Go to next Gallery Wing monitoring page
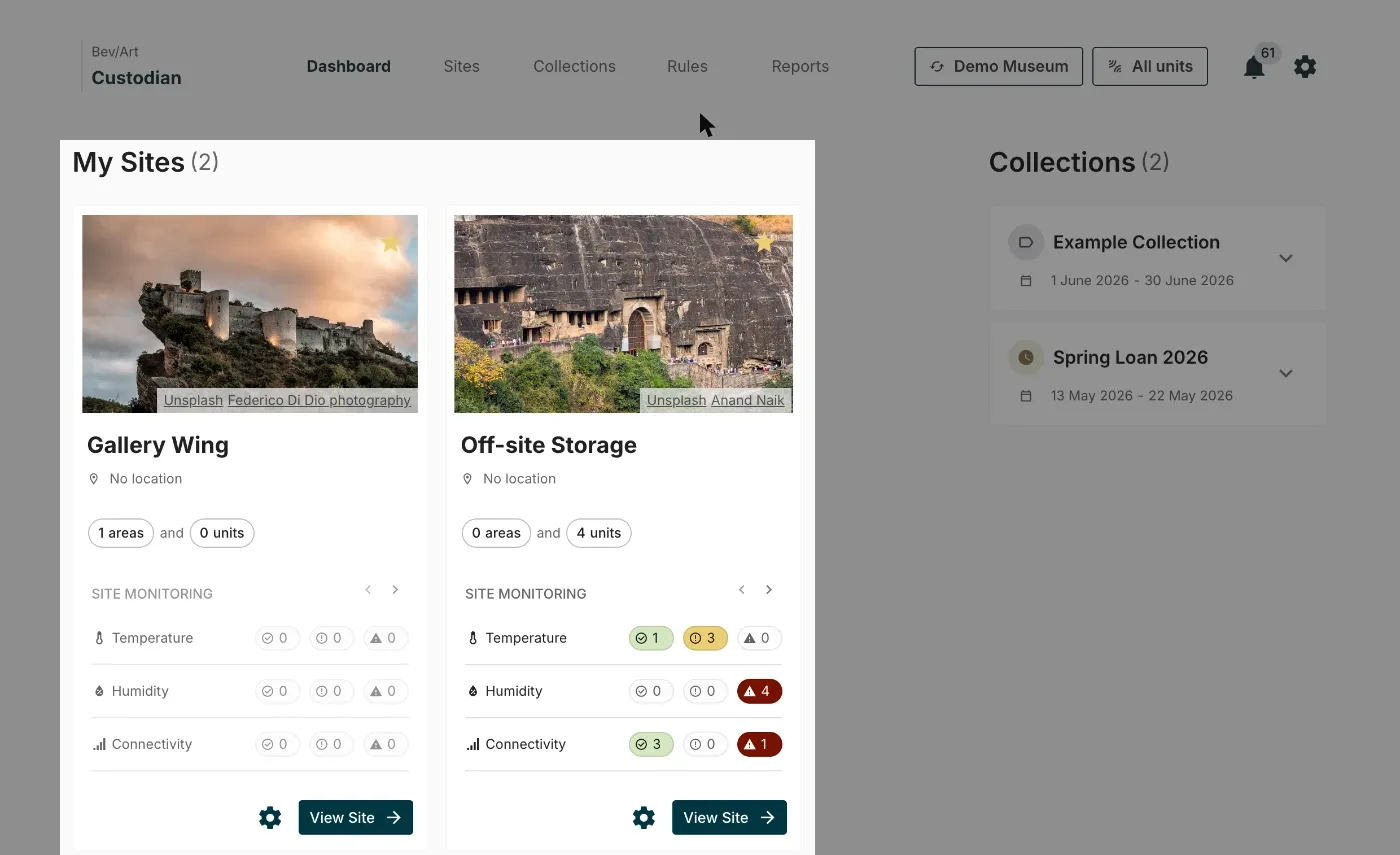Image resolution: width=1400 pixels, height=855 pixels. click(395, 590)
